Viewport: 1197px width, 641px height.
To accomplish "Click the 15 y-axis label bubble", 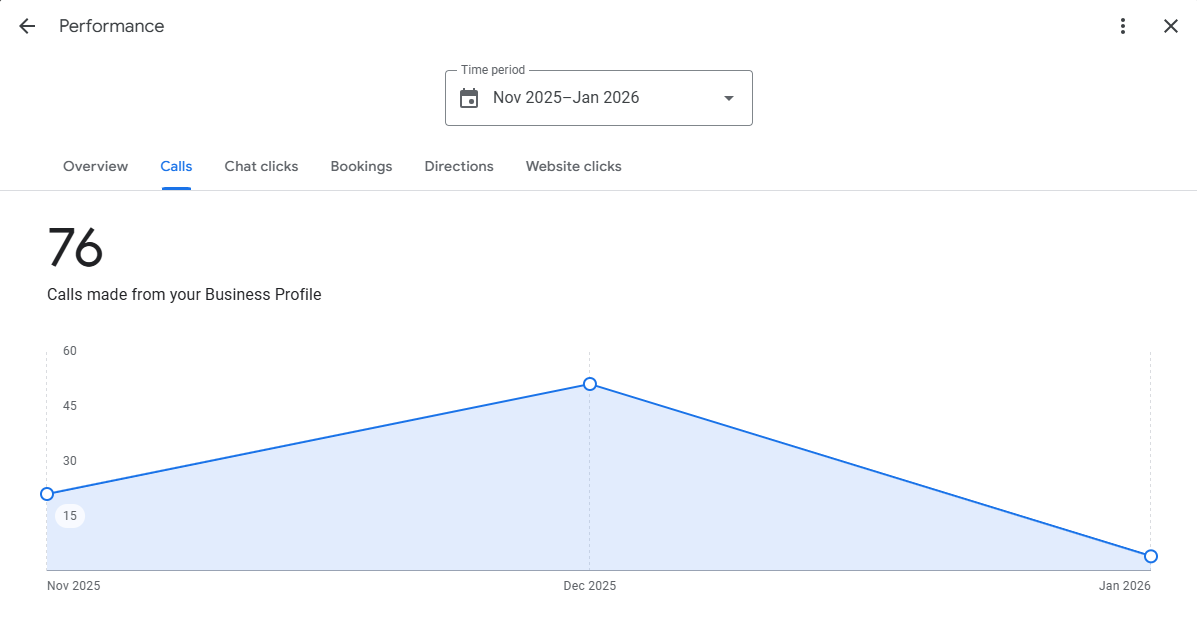I will (x=70, y=516).
